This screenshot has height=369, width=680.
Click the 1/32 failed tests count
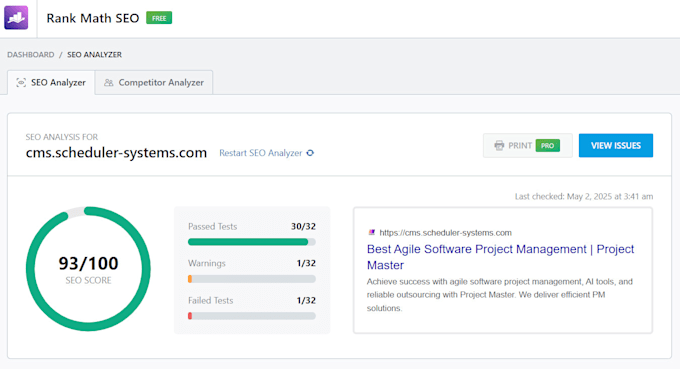[306, 300]
